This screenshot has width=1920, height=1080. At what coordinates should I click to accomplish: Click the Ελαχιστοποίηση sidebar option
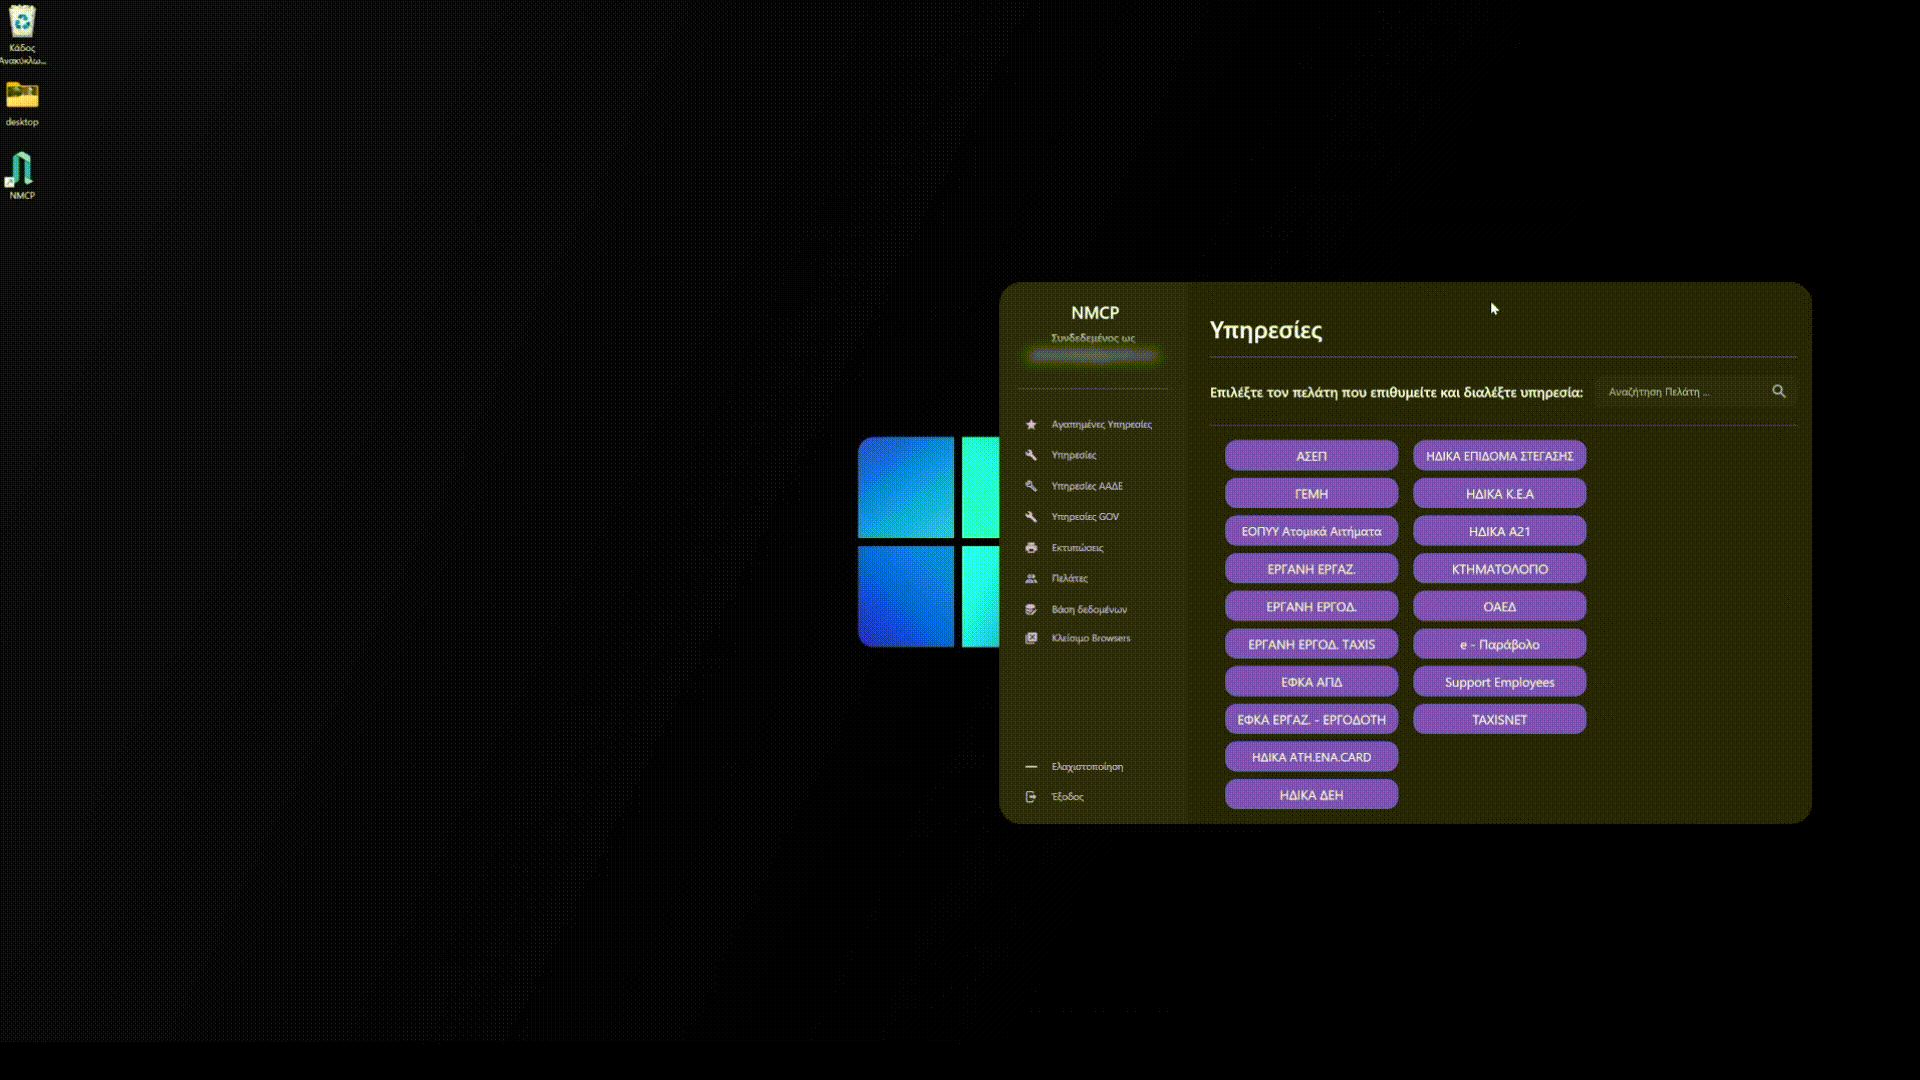coord(1087,767)
